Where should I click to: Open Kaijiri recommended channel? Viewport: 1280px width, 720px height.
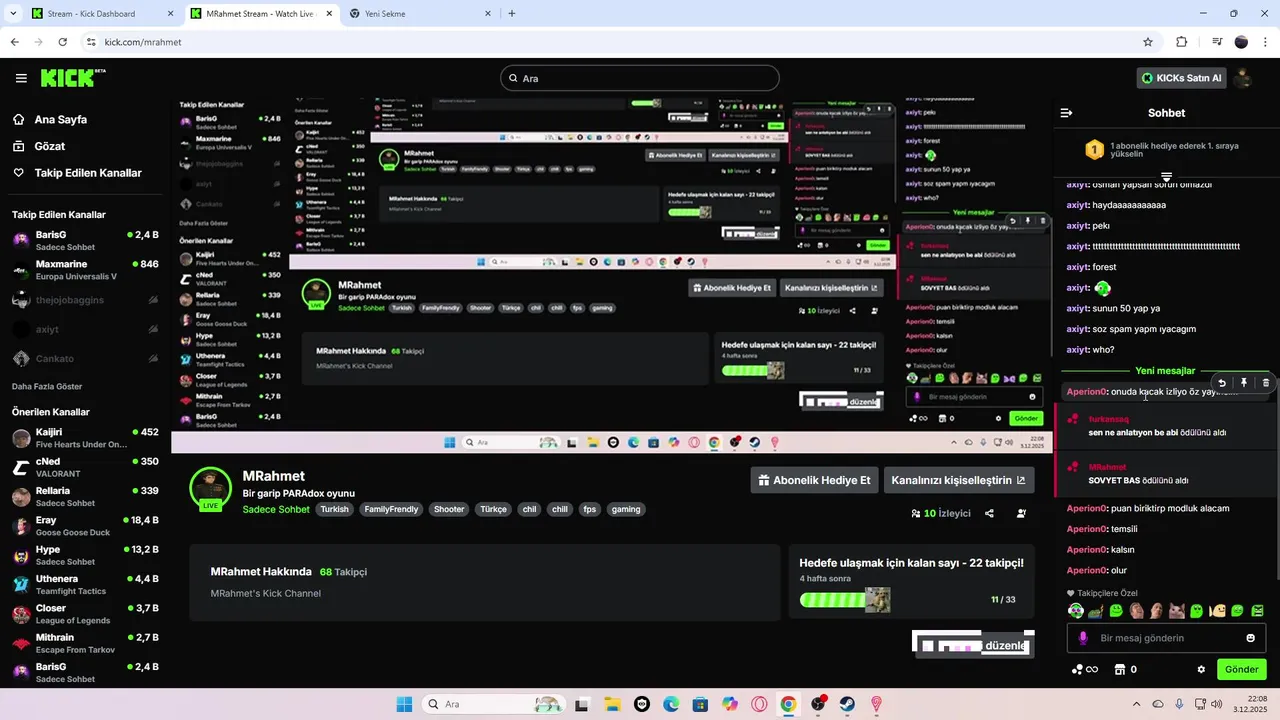click(85, 438)
